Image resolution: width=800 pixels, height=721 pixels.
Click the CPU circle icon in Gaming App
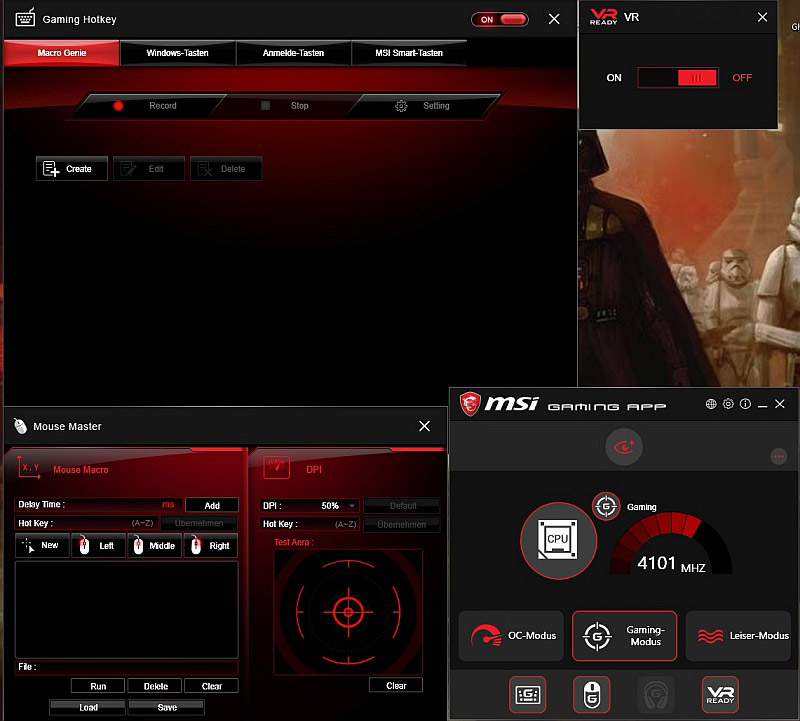(558, 540)
